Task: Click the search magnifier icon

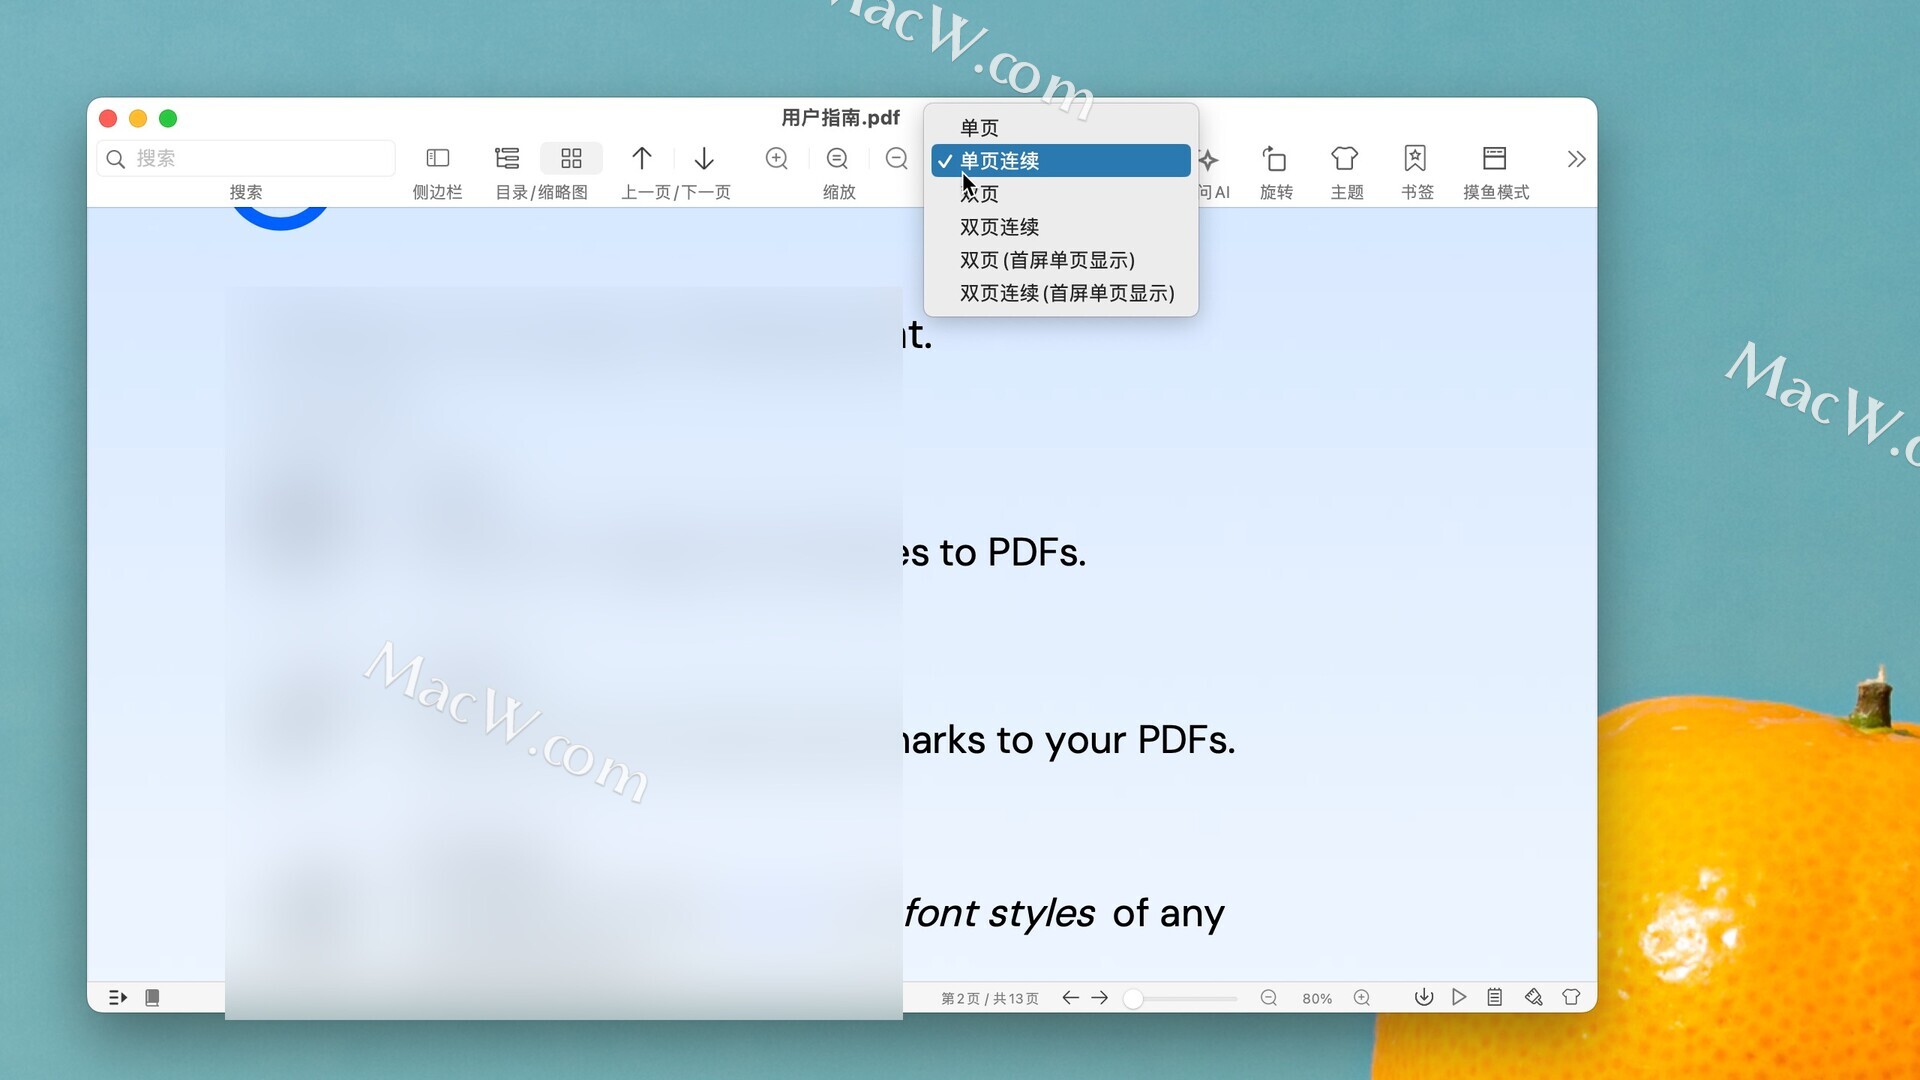Action: [116, 159]
